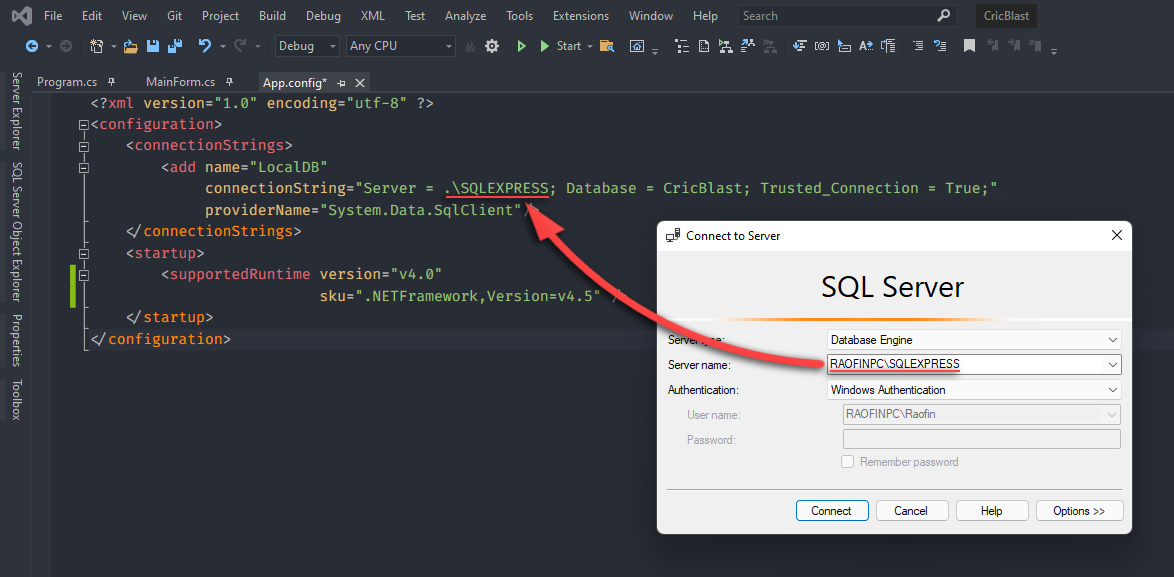Open the Git menu
This screenshot has height=577, width=1174.
pos(173,15)
